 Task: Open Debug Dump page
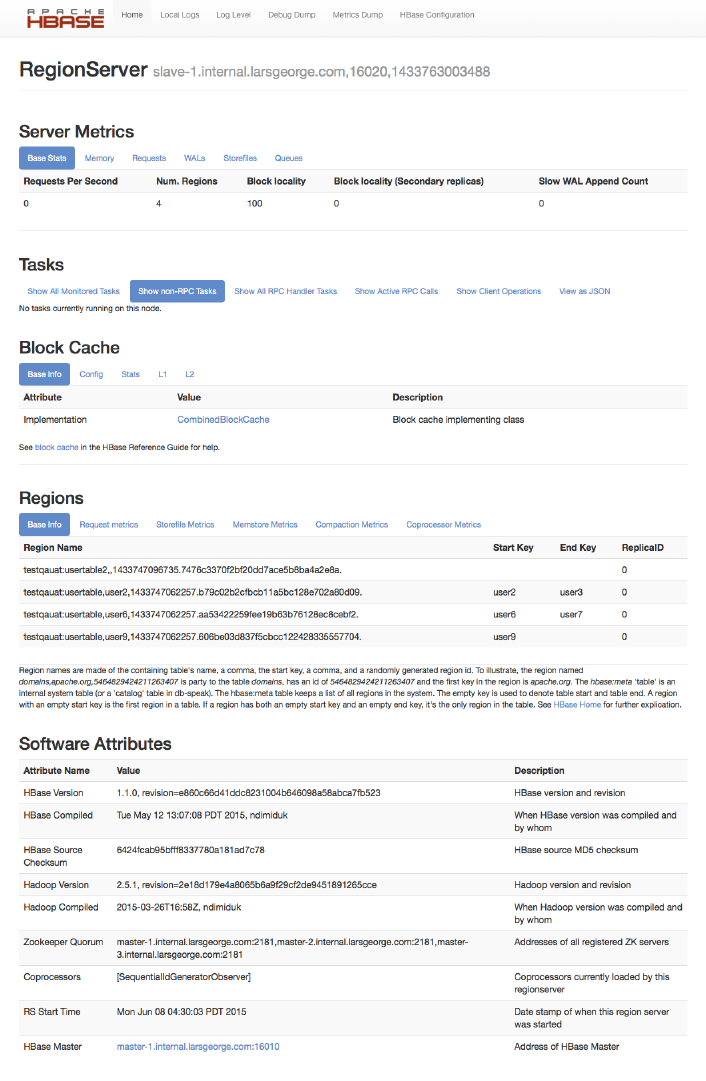pos(292,14)
